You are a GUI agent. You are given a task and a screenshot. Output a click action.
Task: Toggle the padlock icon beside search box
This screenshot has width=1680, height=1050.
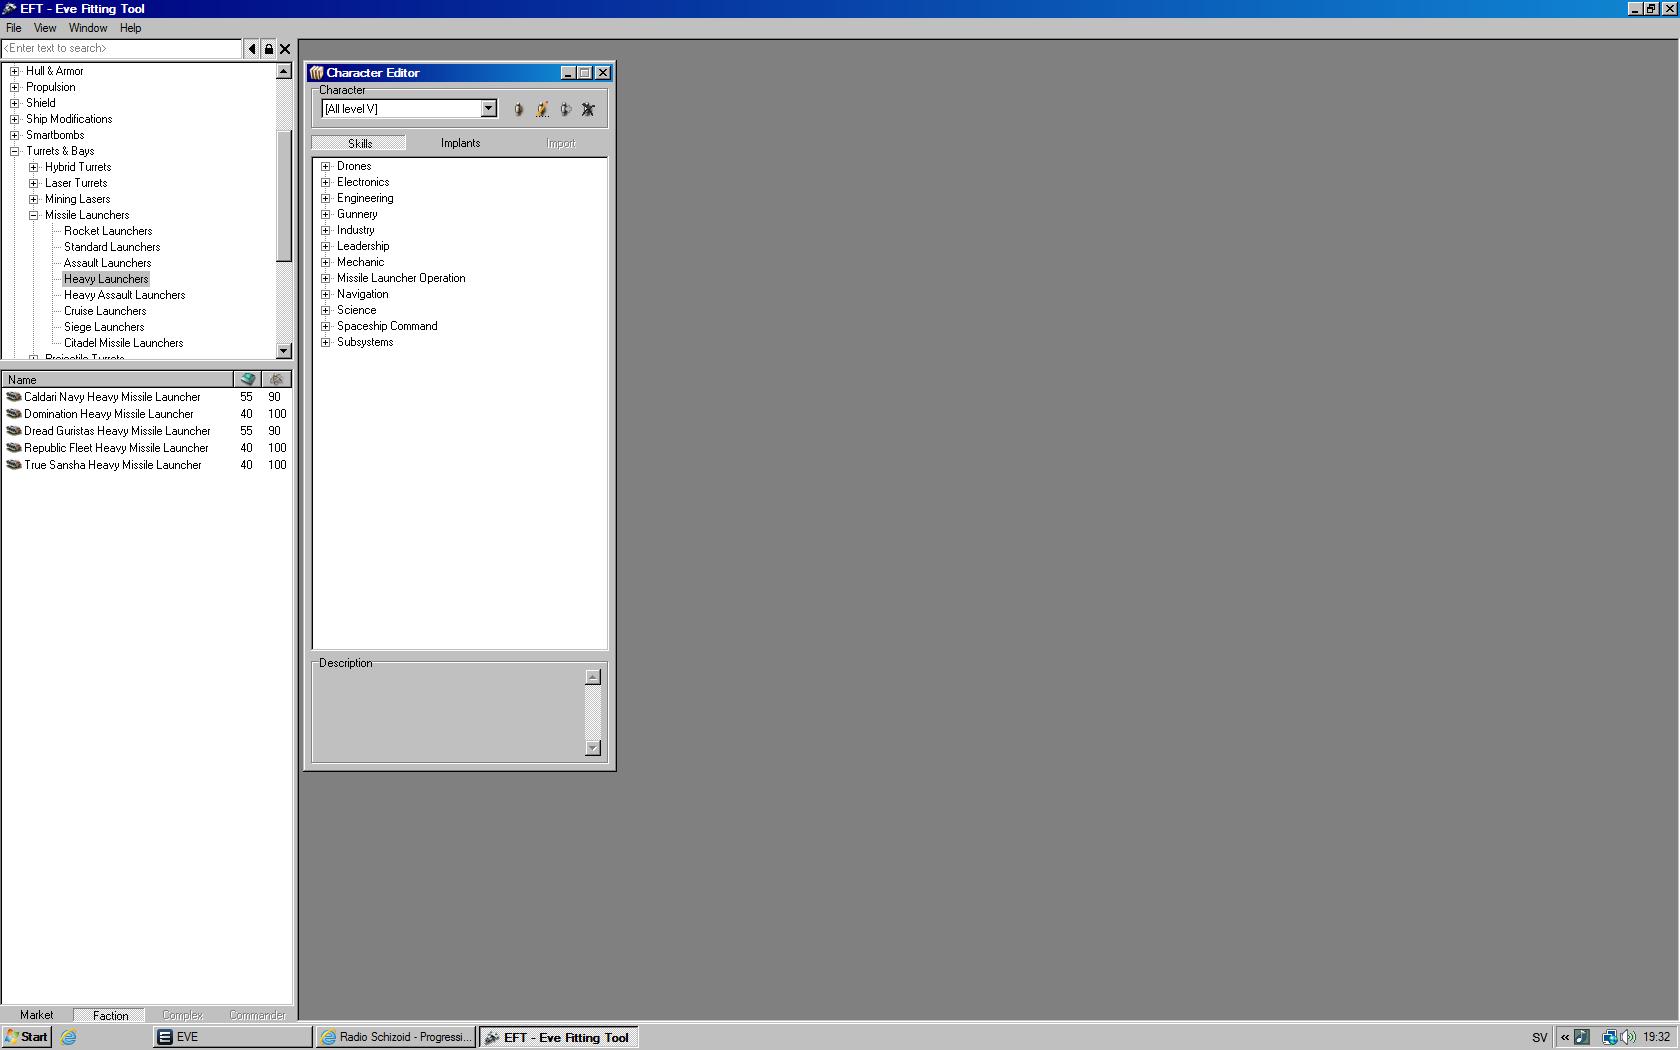click(x=268, y=48)
